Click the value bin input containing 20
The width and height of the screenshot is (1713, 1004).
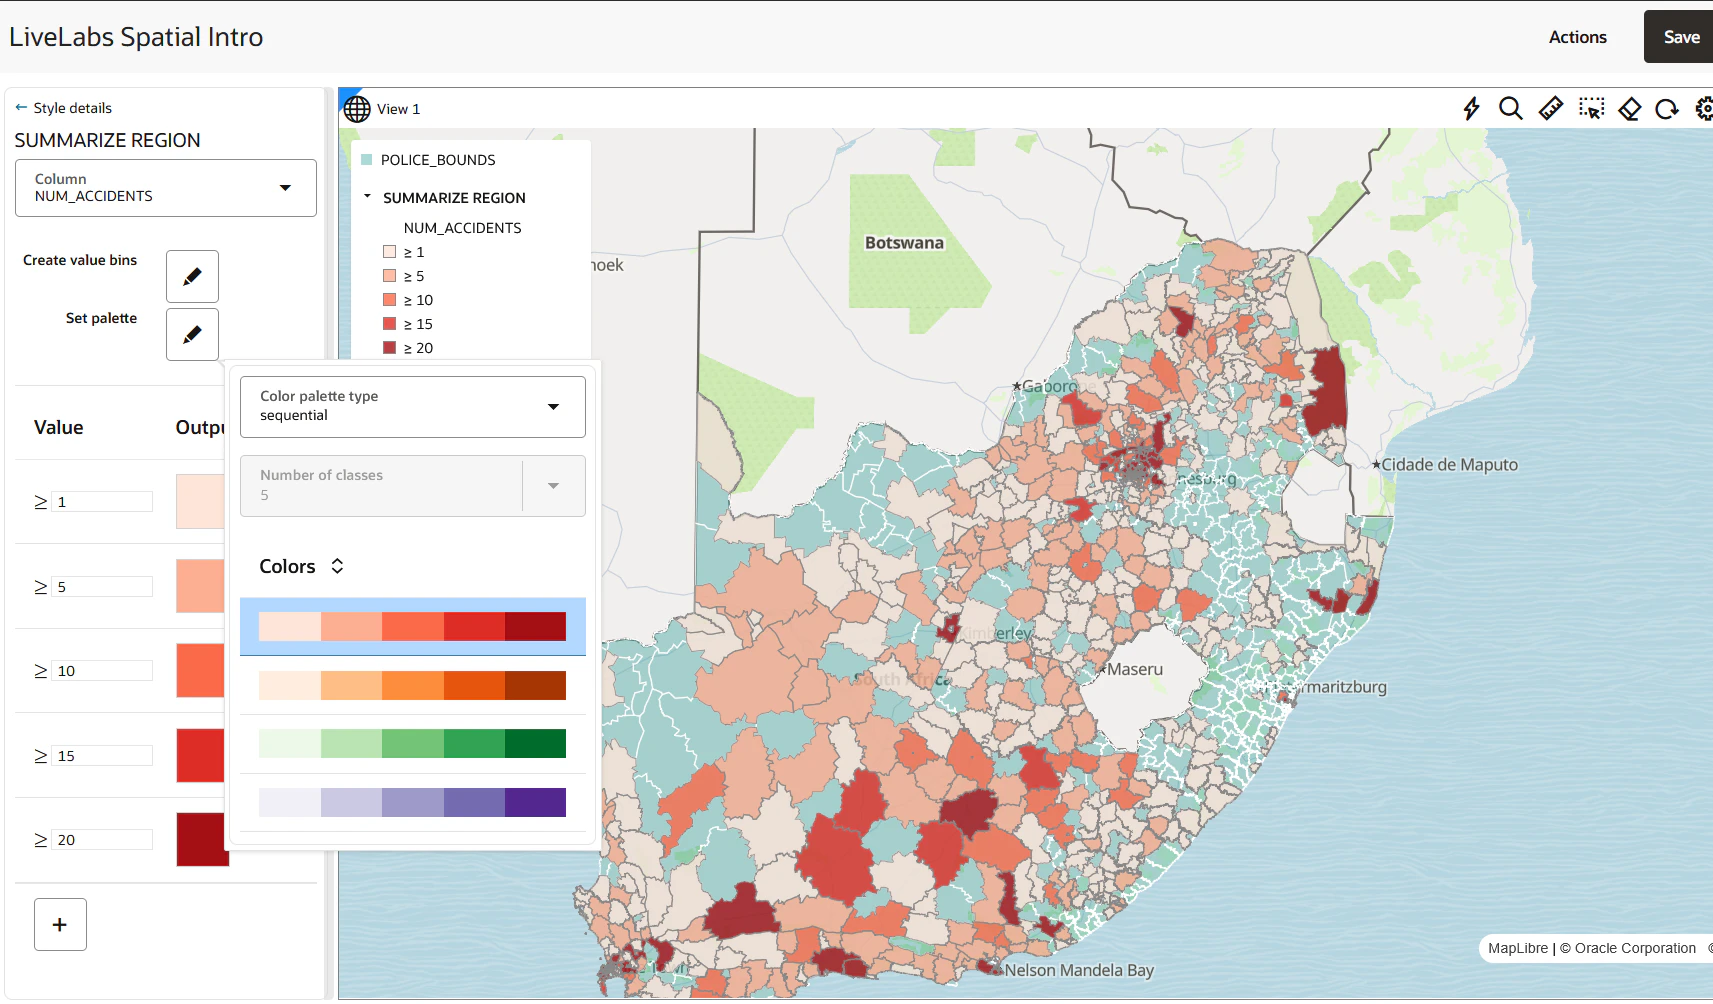(x=103, y=840)
